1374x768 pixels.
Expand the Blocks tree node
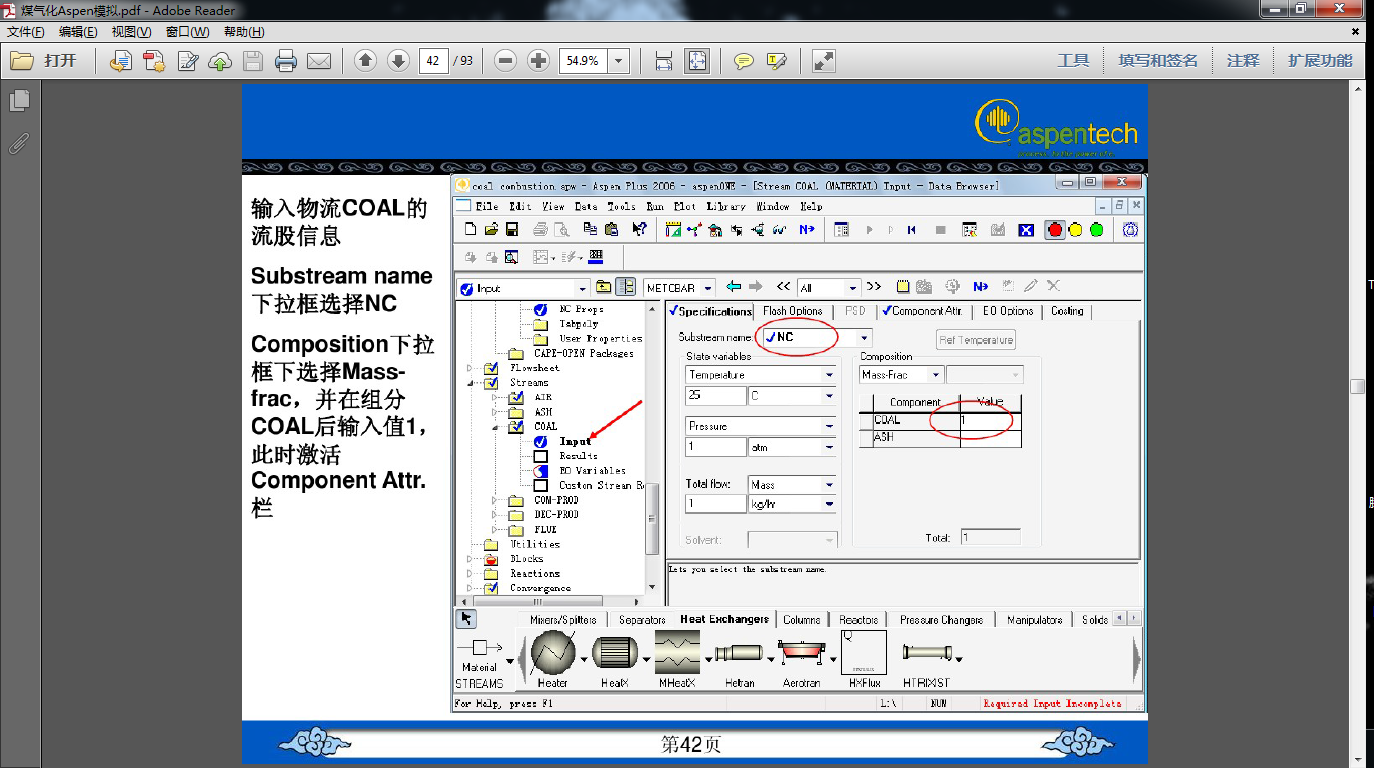point(470,559)
